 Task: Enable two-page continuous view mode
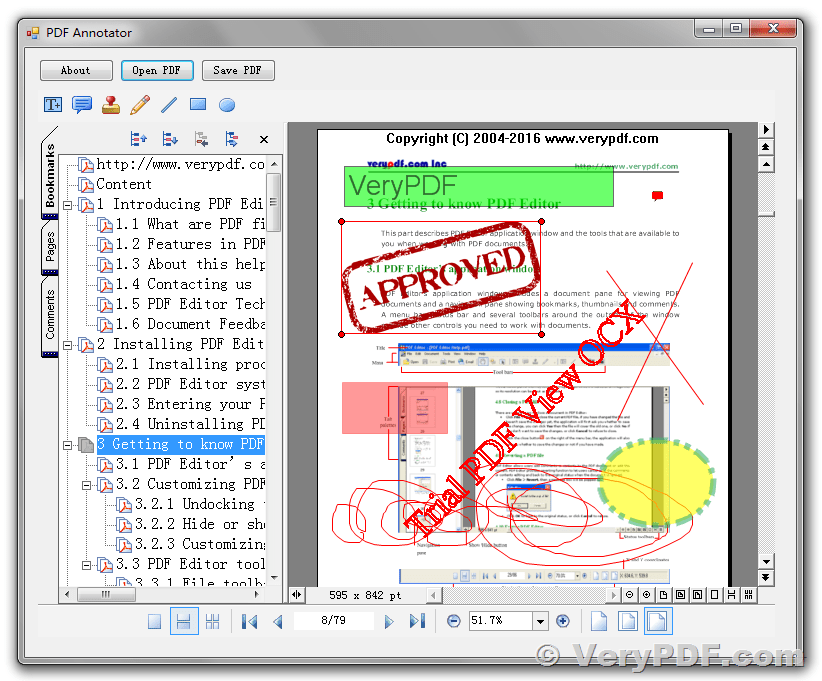184,621
